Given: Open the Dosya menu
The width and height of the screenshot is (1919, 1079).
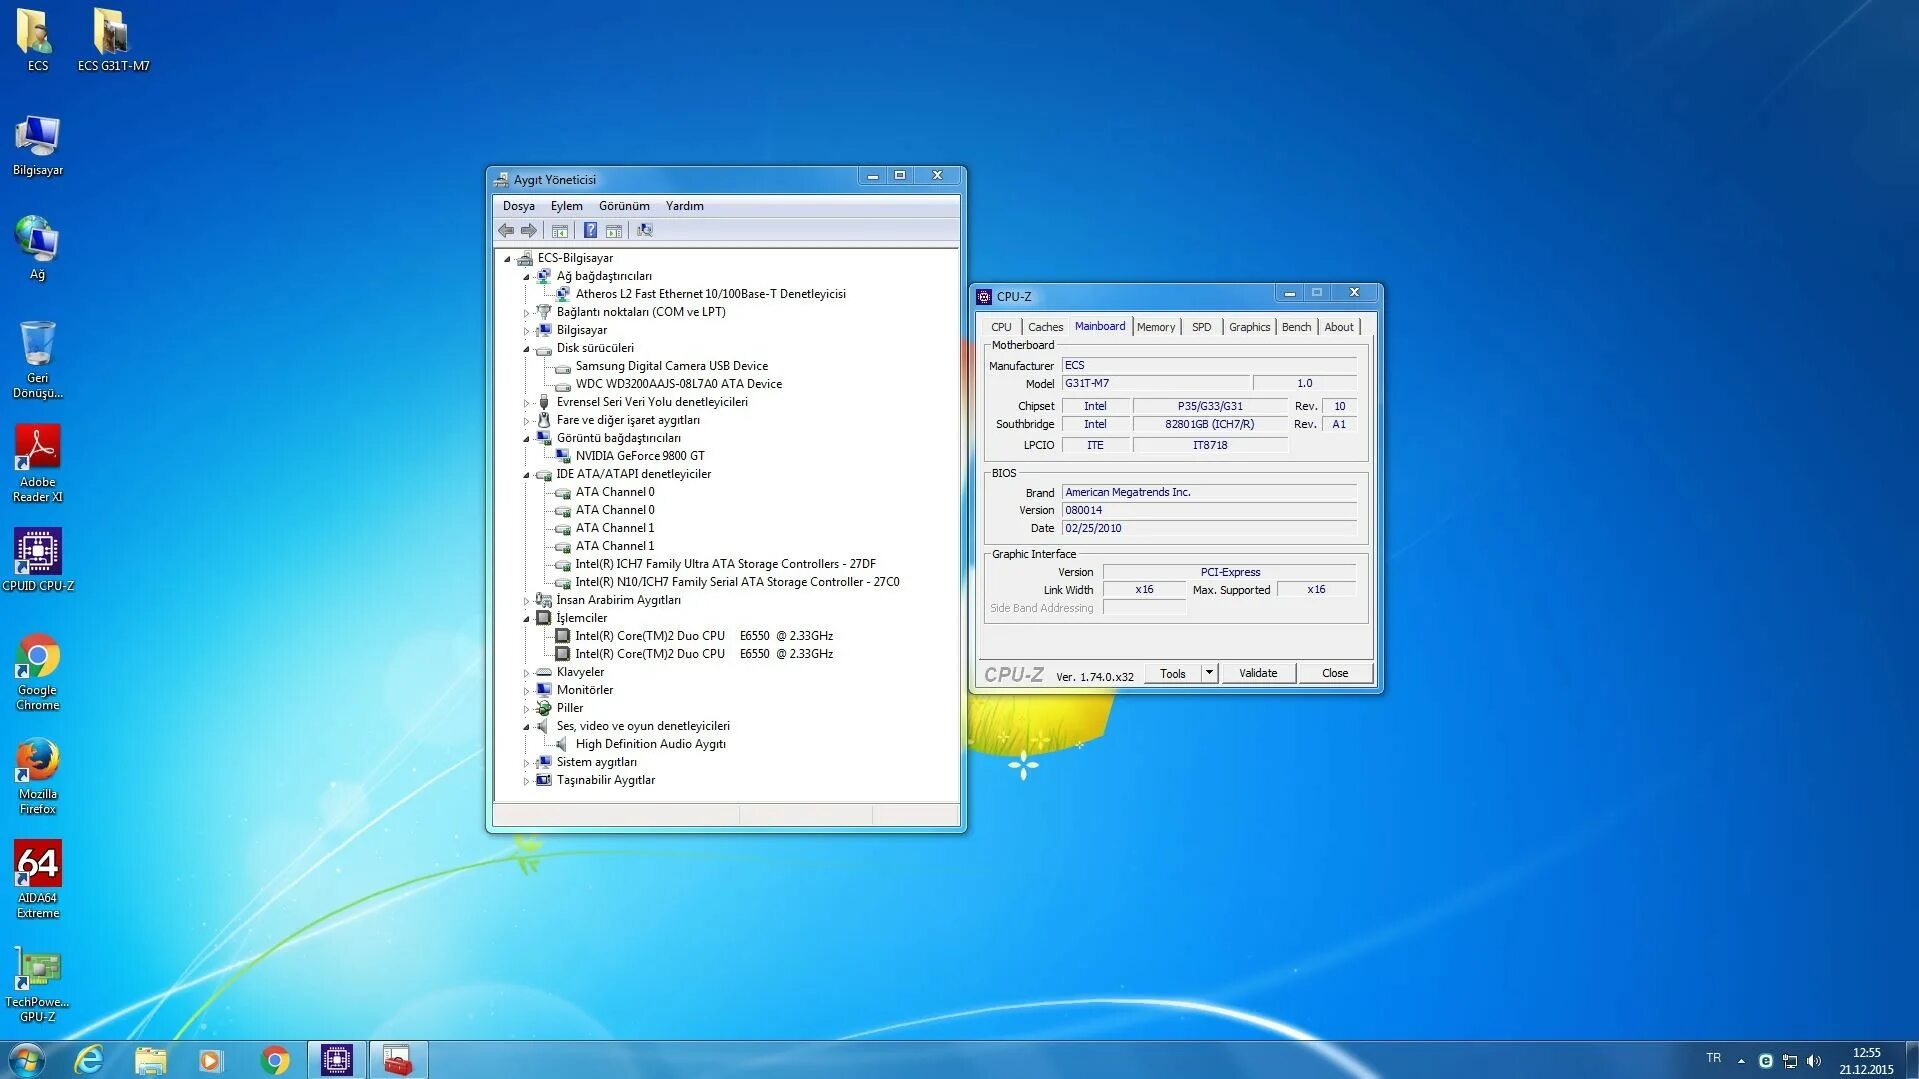Looking at the screenshot, I should (x=518, y=206).
